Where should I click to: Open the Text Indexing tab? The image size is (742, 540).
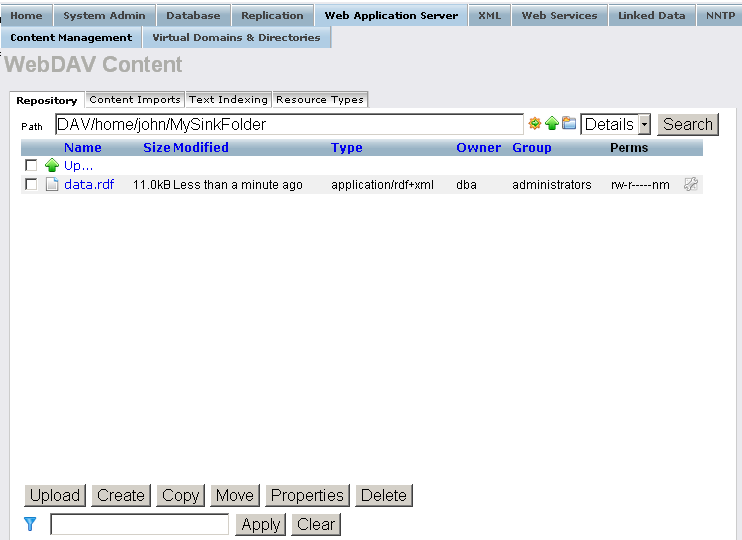[229, 100]
